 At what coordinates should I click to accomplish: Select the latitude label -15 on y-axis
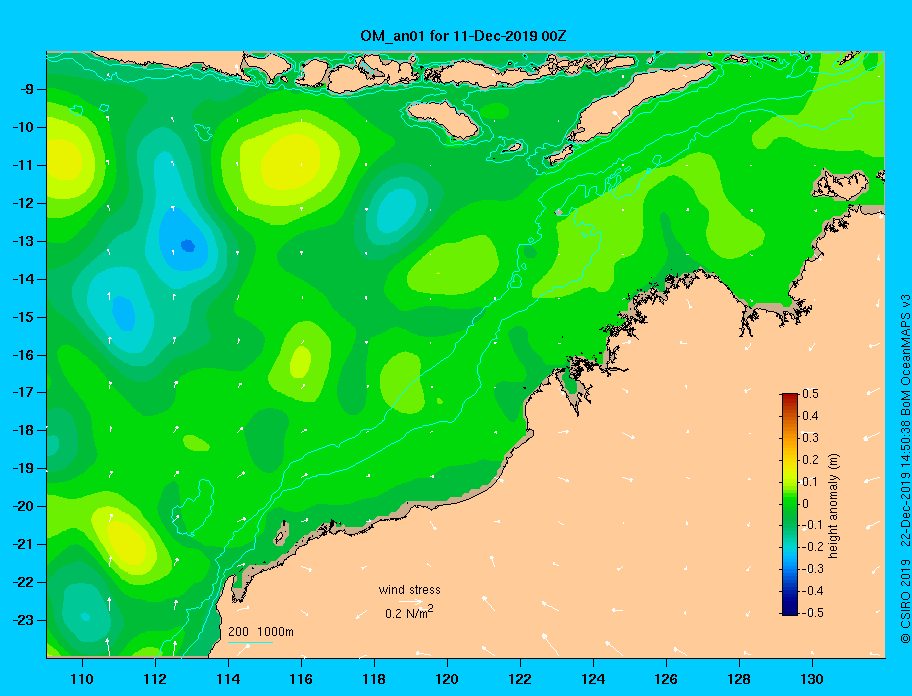point(23,317)
